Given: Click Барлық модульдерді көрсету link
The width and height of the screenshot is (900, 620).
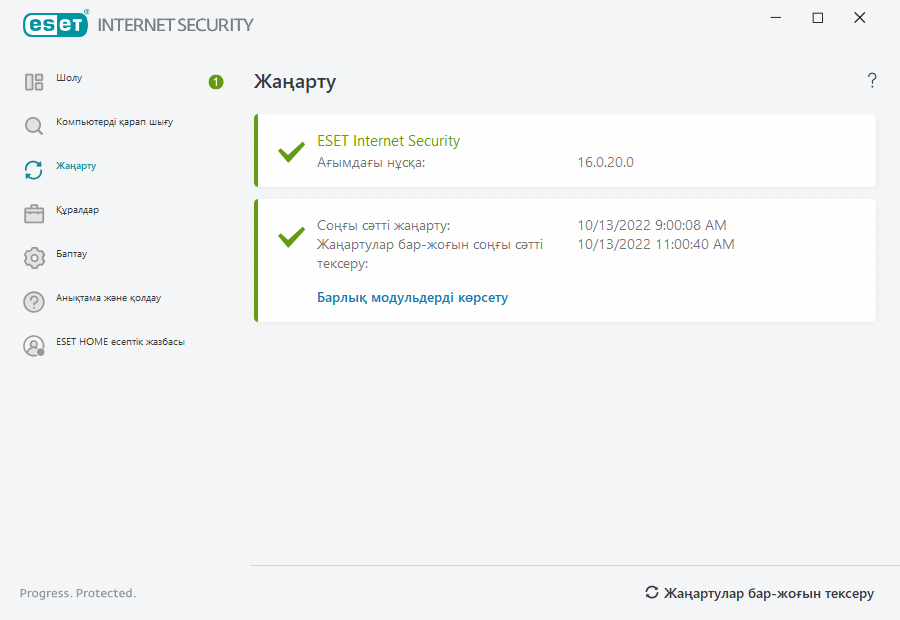Looking at the screenshot, I should pyautogui.click(x=412, y=298).
